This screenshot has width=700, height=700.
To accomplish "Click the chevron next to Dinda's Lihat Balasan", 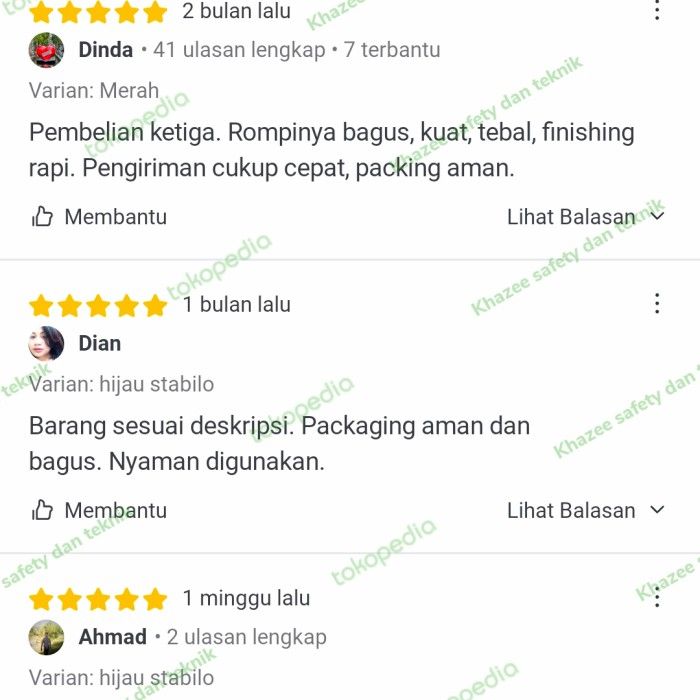I will 657,216.
